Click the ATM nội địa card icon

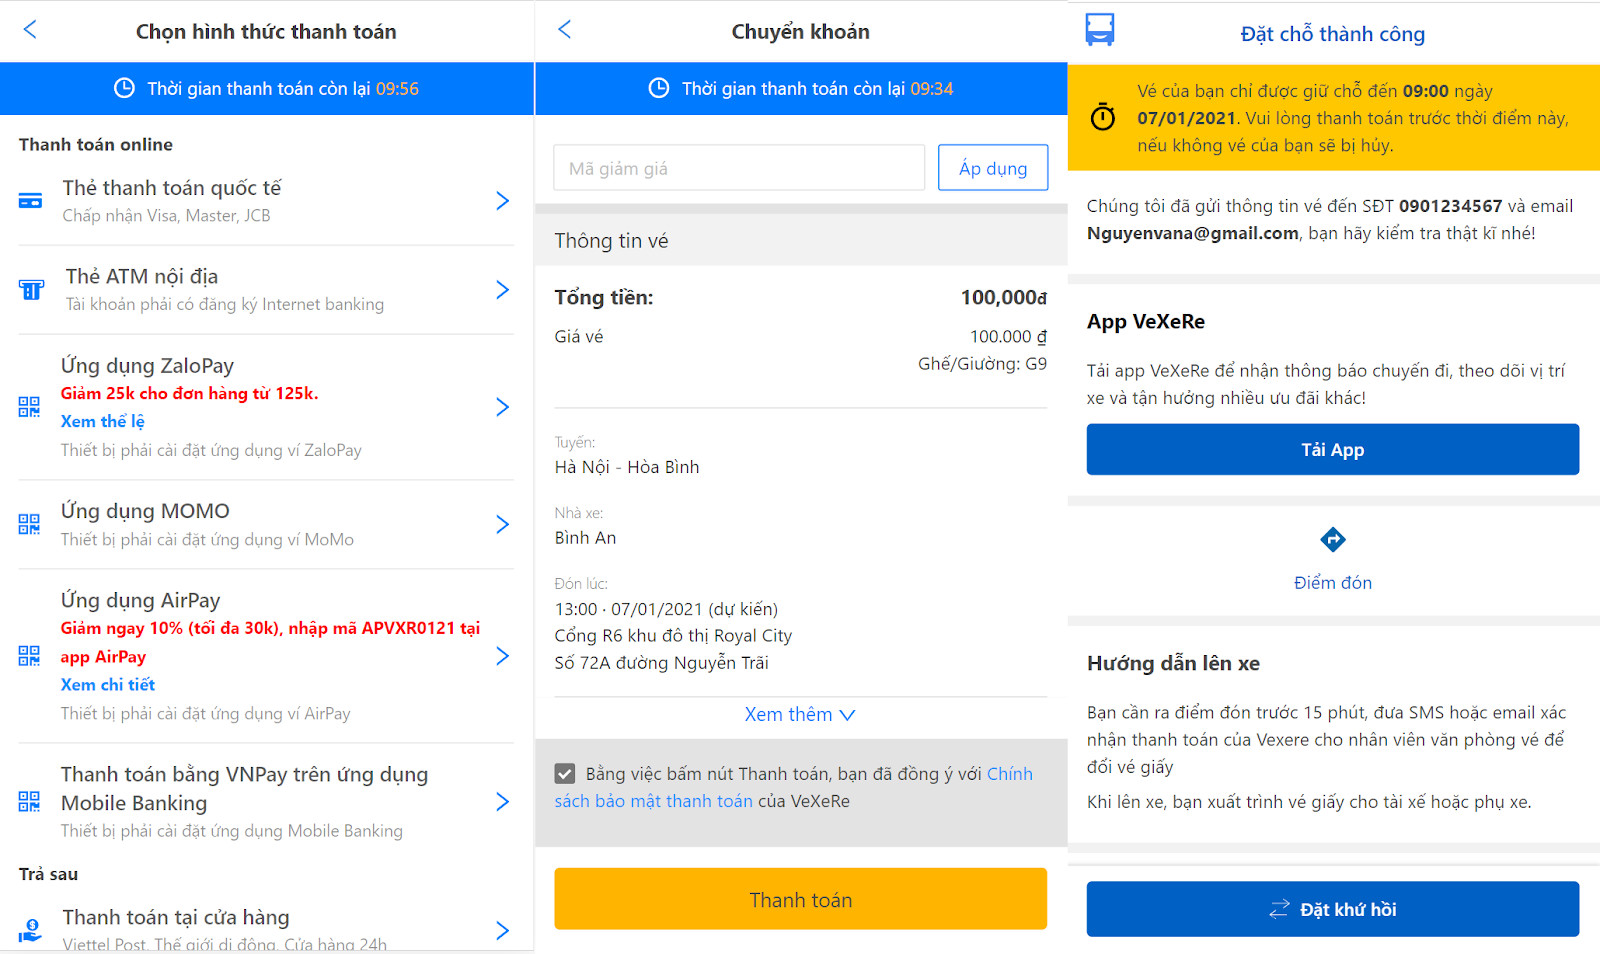(x=31, y=290)
